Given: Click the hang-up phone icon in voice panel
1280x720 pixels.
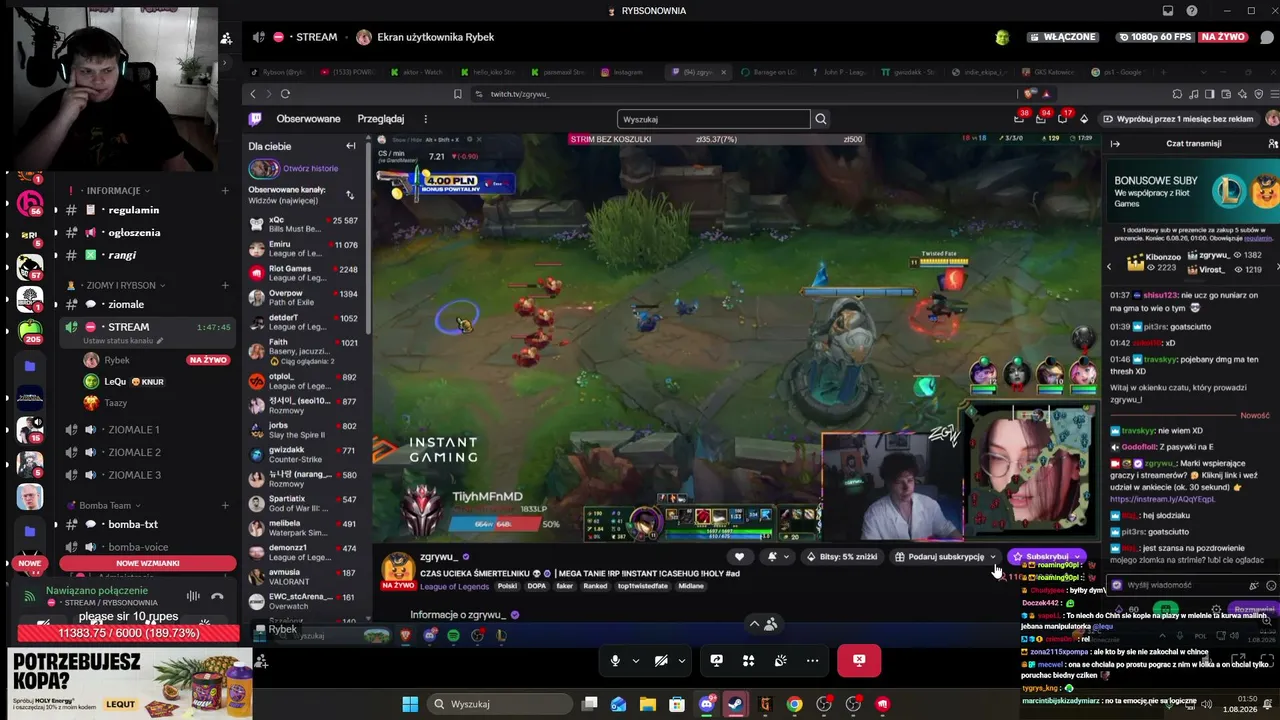Looking at the screenshot, I should click(218, 596).
